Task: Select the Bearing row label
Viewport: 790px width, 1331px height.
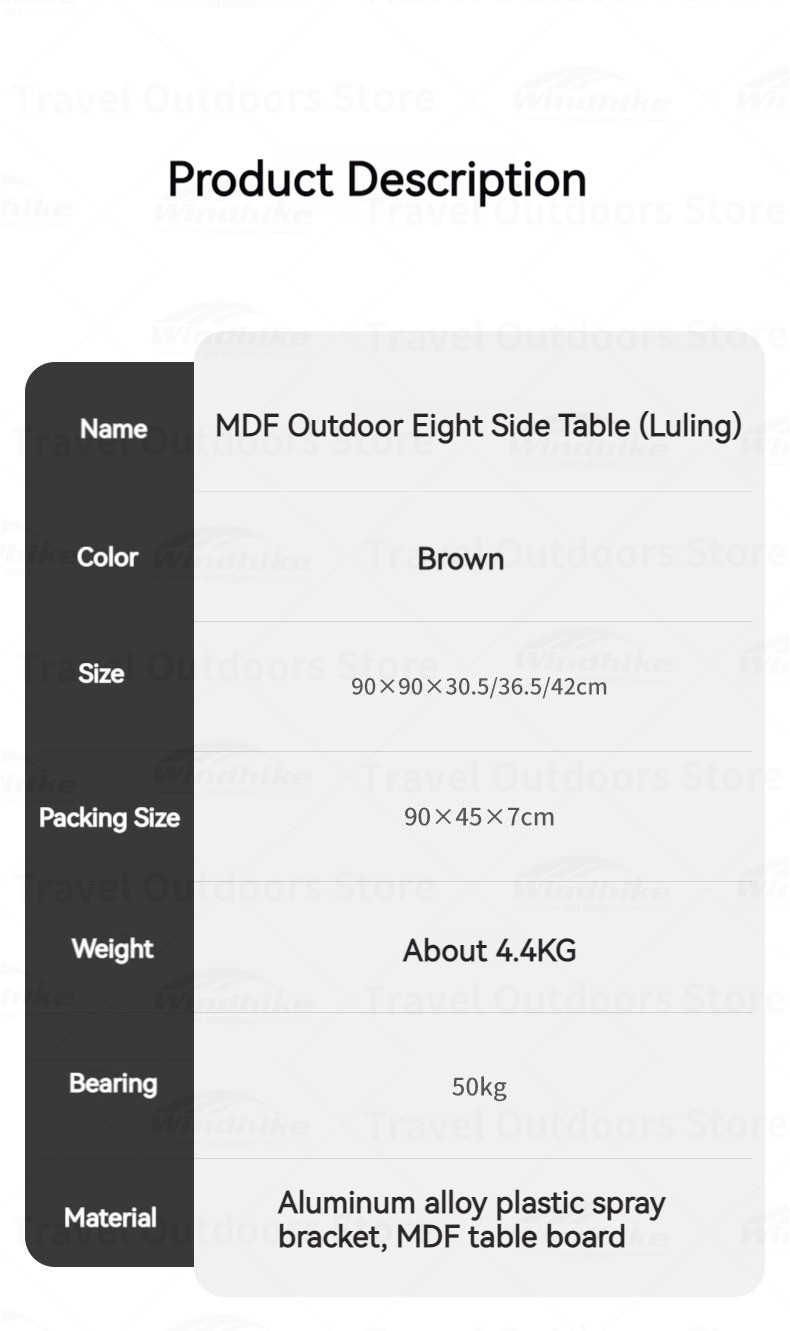Action: tap(113, 1083)
